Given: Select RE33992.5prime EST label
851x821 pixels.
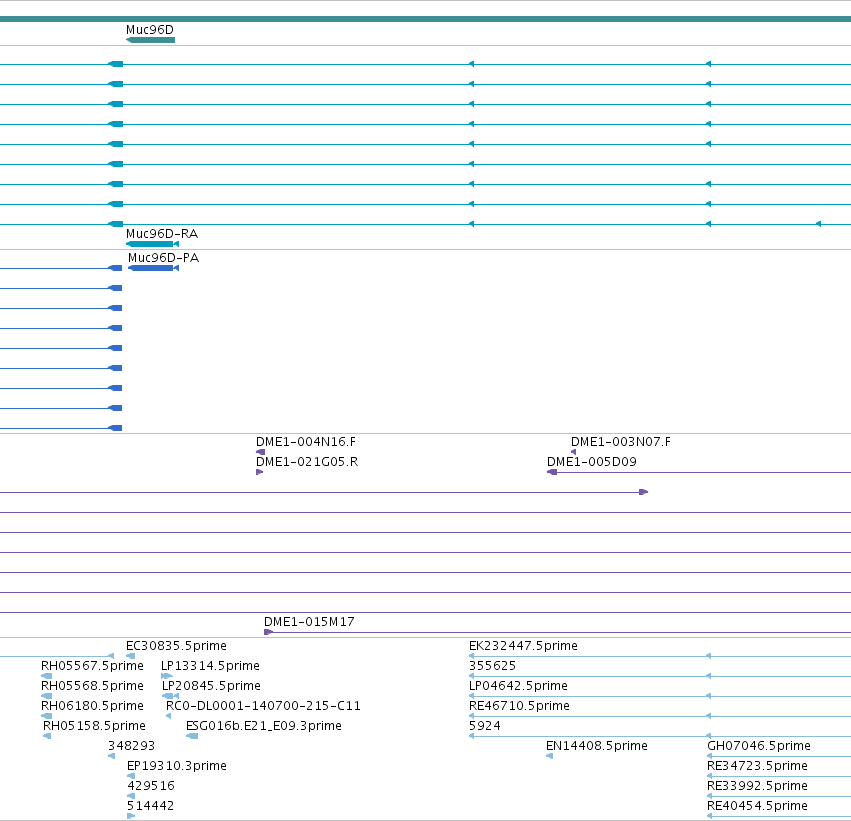Looking at the screenshot, I should (757, 786).
